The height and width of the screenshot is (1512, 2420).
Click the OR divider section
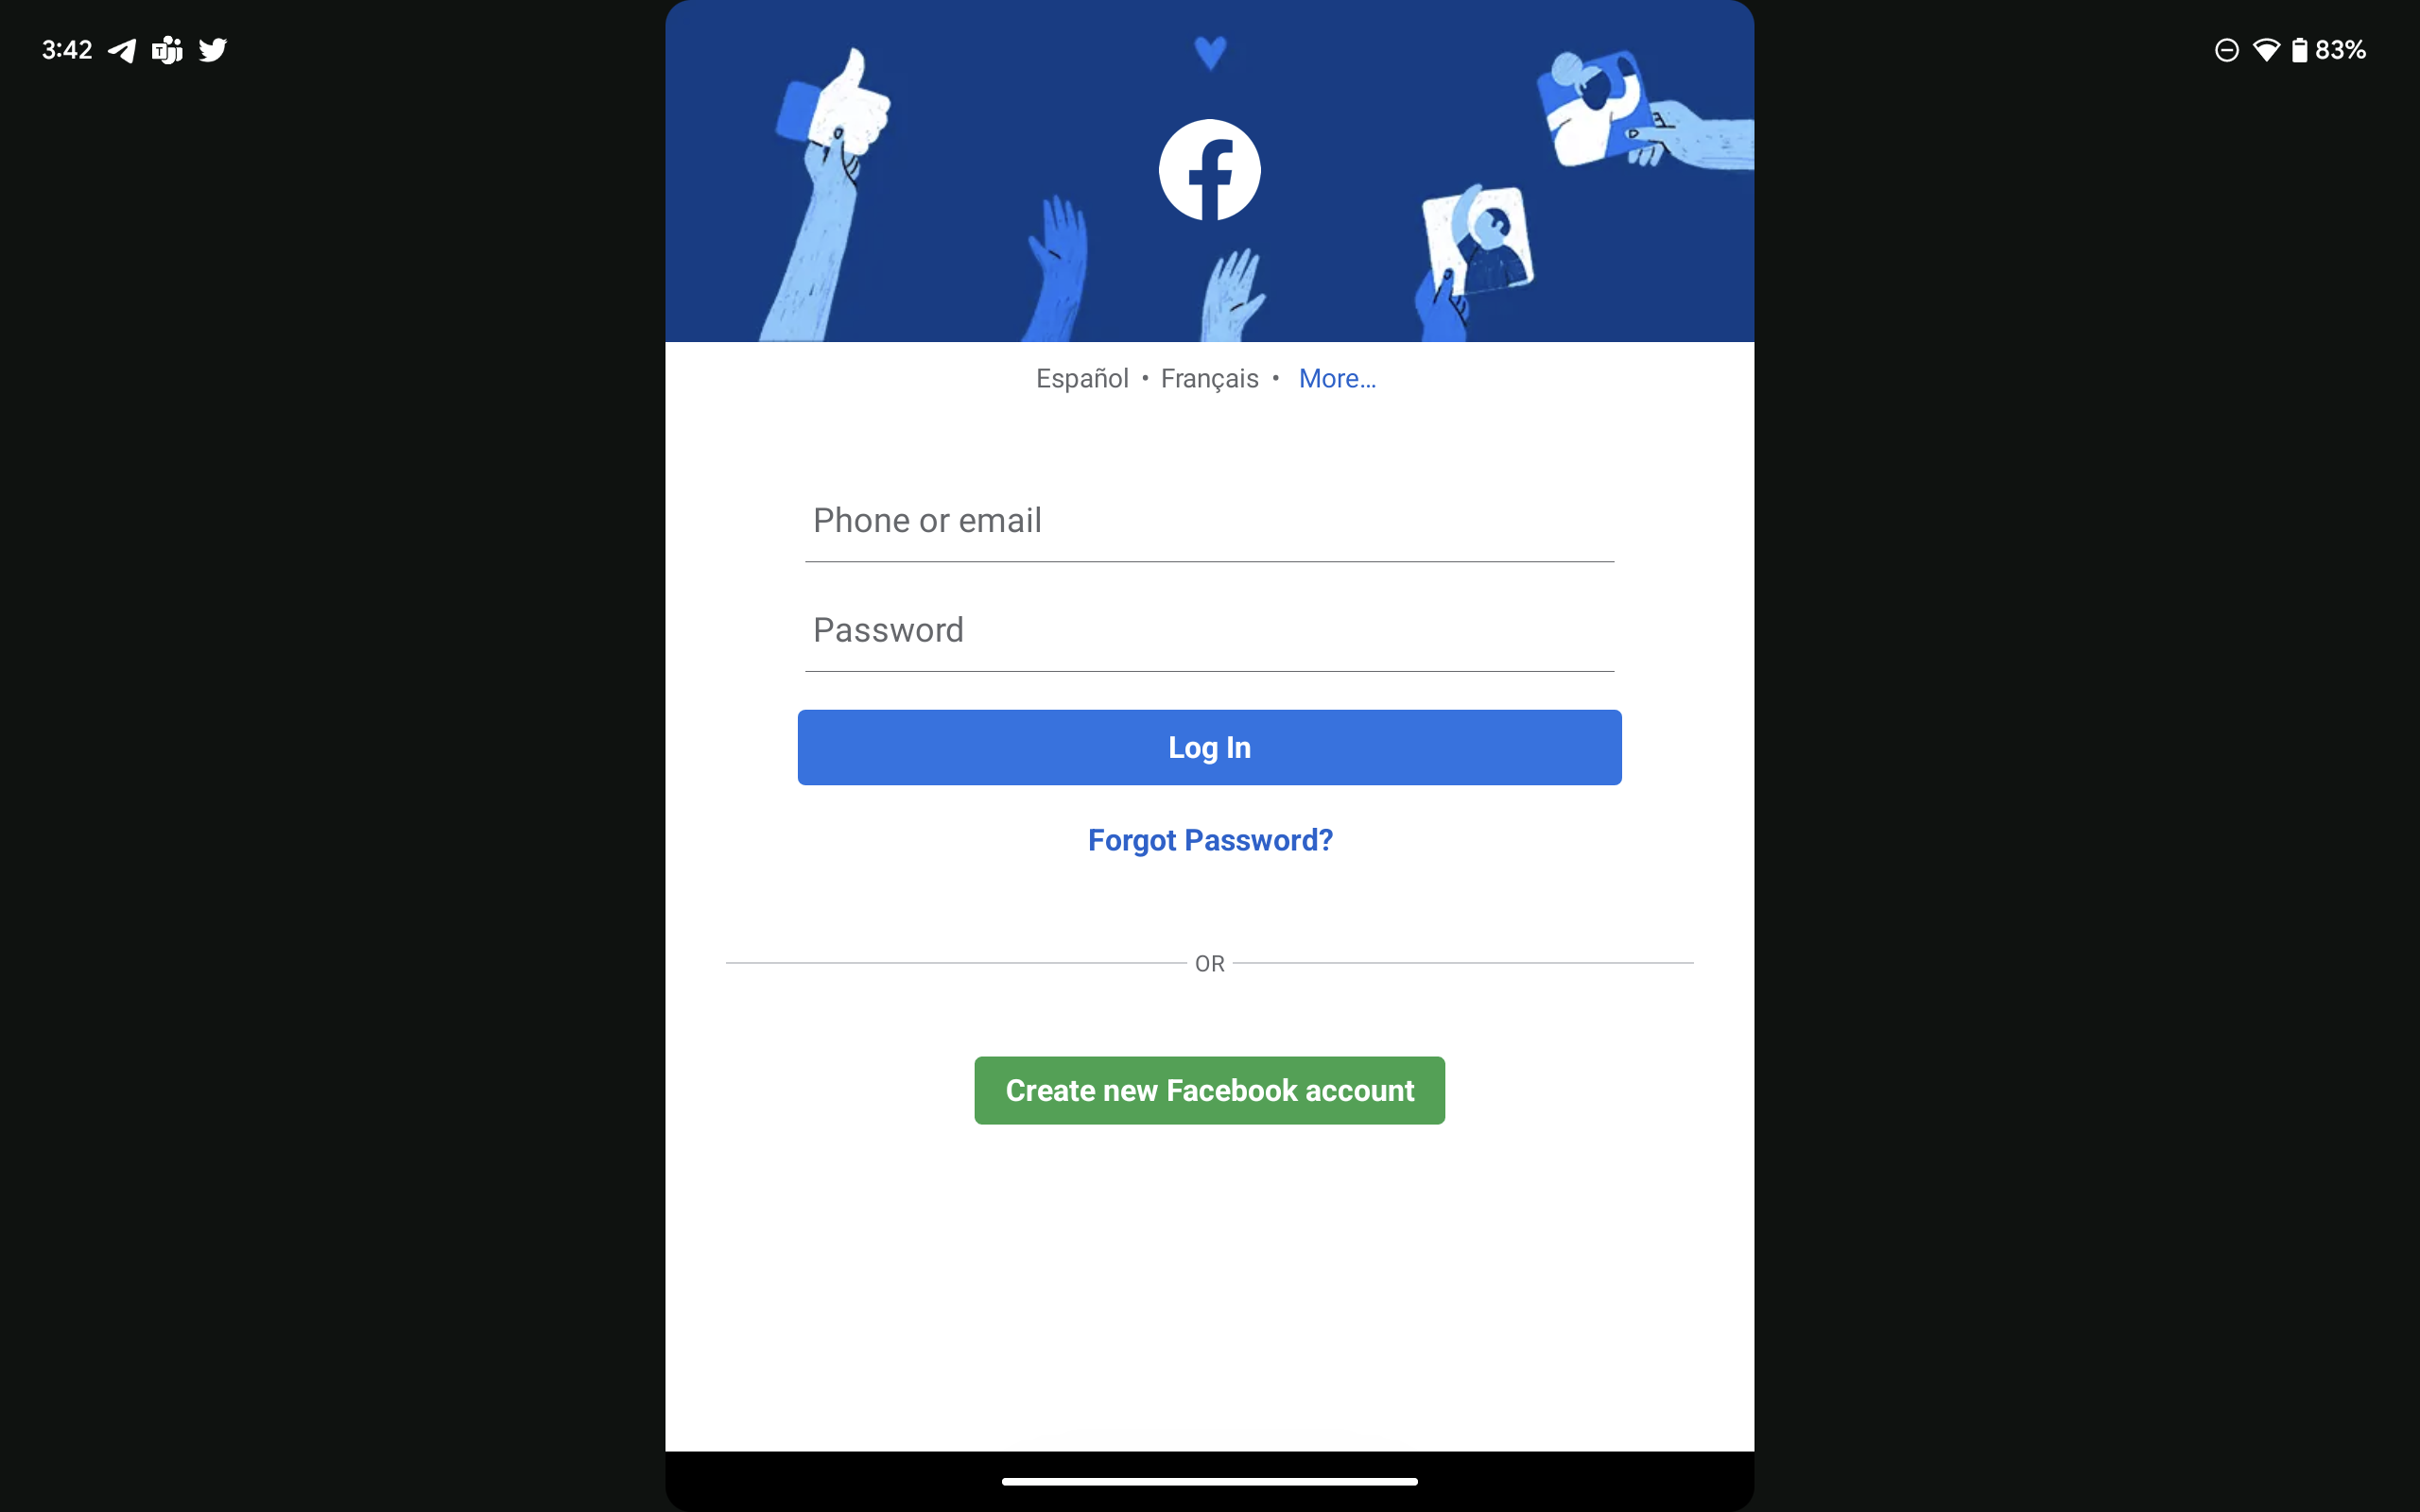pyautogui.click(x=1209, y=963)
